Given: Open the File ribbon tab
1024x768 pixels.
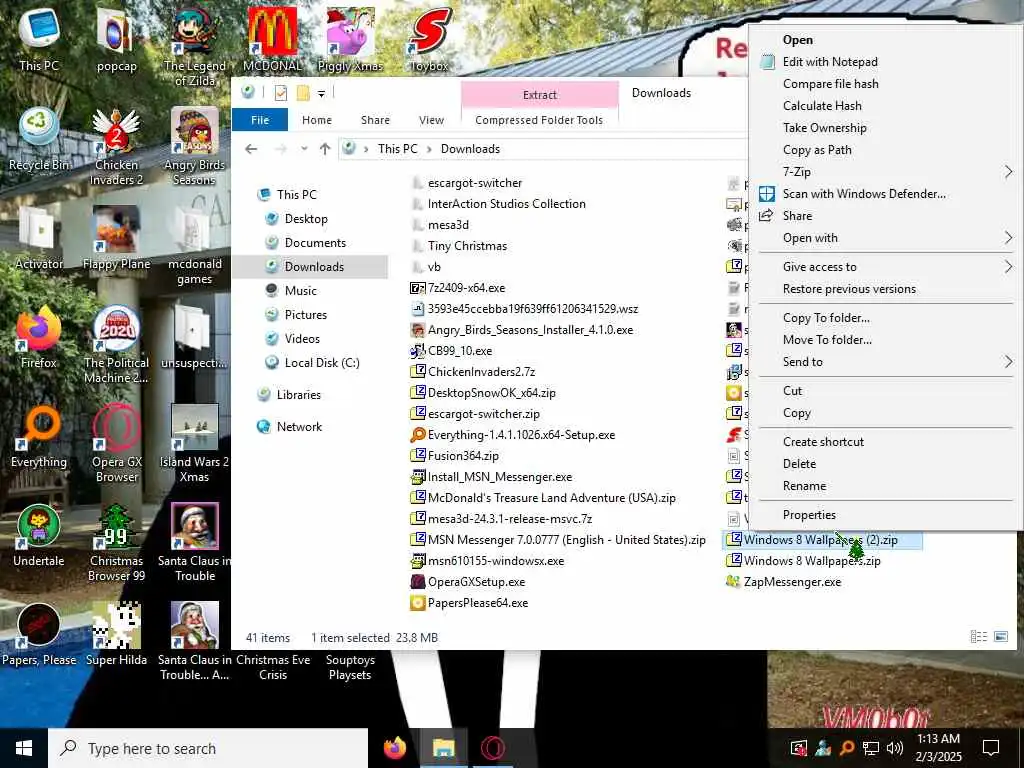Looking at the screenshot, I should [x=260, y=120].
